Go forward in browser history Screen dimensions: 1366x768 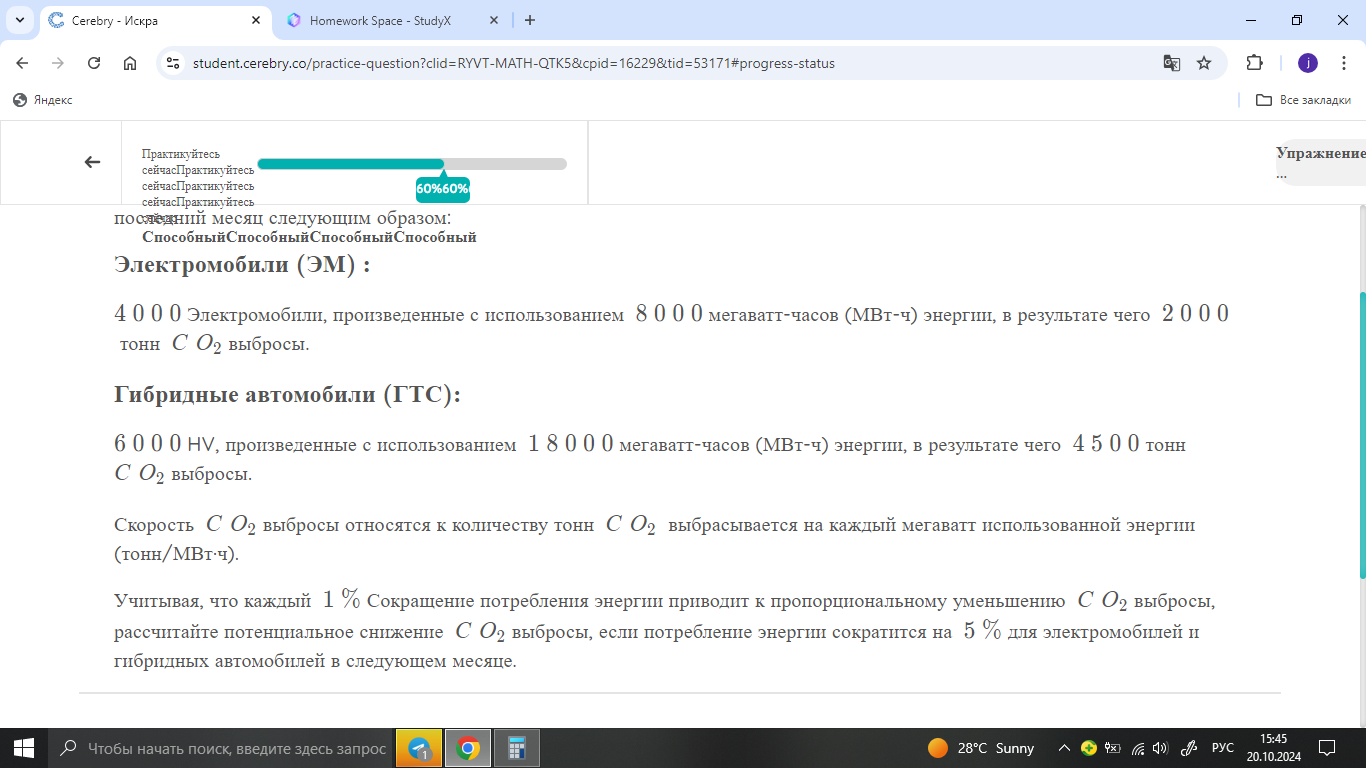(58, 63)
